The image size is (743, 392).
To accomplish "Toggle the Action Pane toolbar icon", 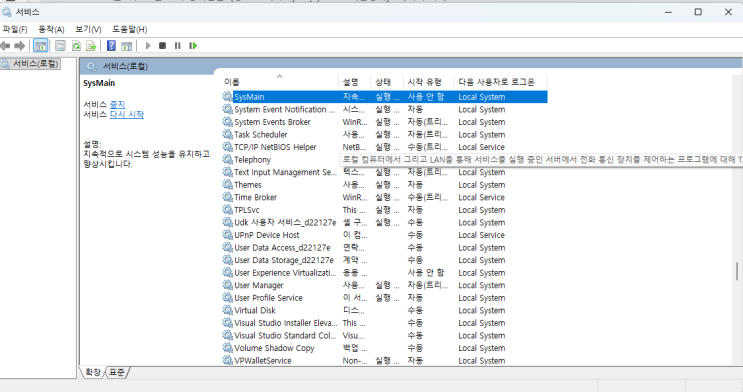I will coord(127,46).
